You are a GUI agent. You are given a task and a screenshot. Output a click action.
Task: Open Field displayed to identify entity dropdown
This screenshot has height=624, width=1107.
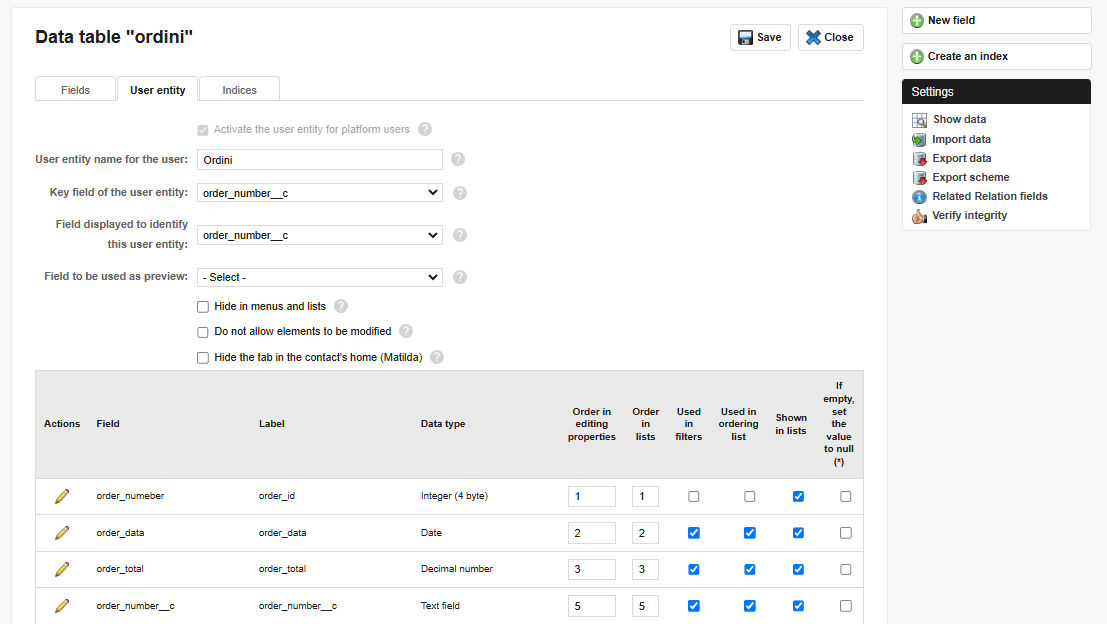point(320,235)
